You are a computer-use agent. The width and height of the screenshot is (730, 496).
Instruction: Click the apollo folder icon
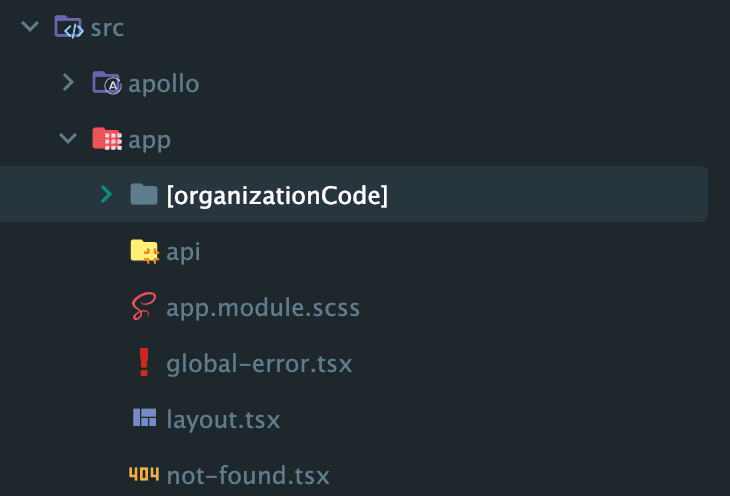click(107, 83)
